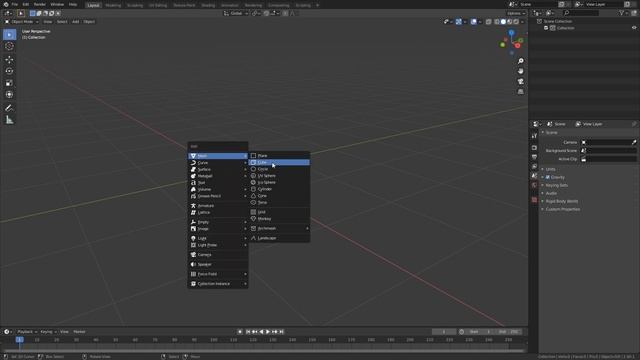
Task: Expand the Units panel
Action: [551, 169]
